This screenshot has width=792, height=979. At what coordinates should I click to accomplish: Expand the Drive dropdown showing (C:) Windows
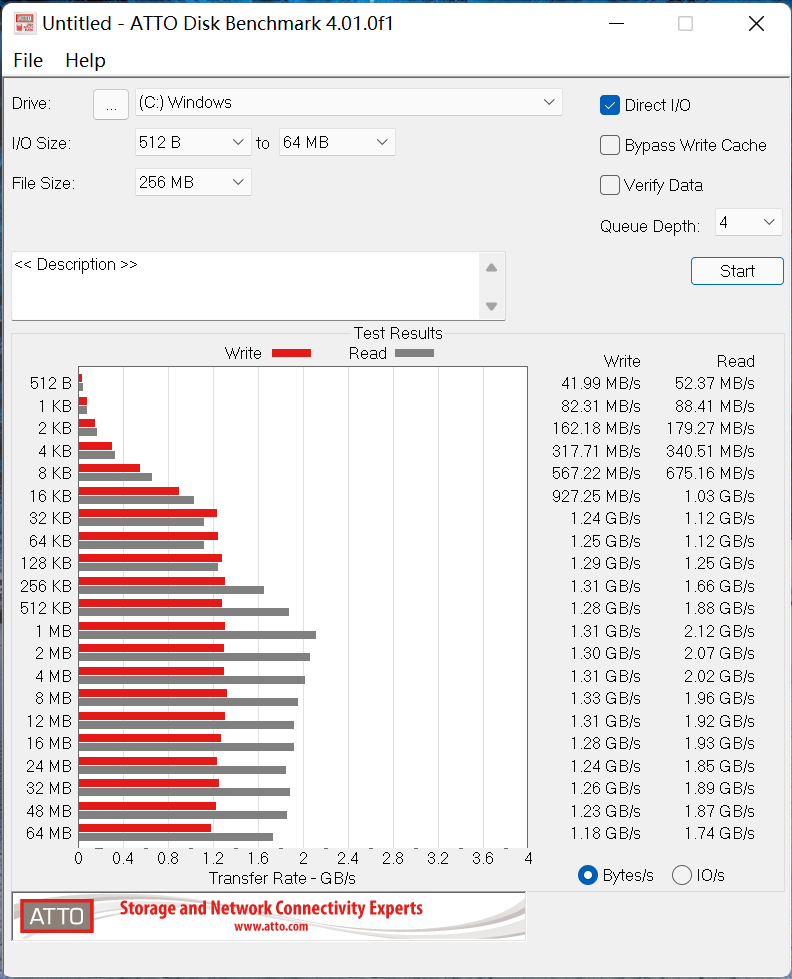click(x=349, y=102)
